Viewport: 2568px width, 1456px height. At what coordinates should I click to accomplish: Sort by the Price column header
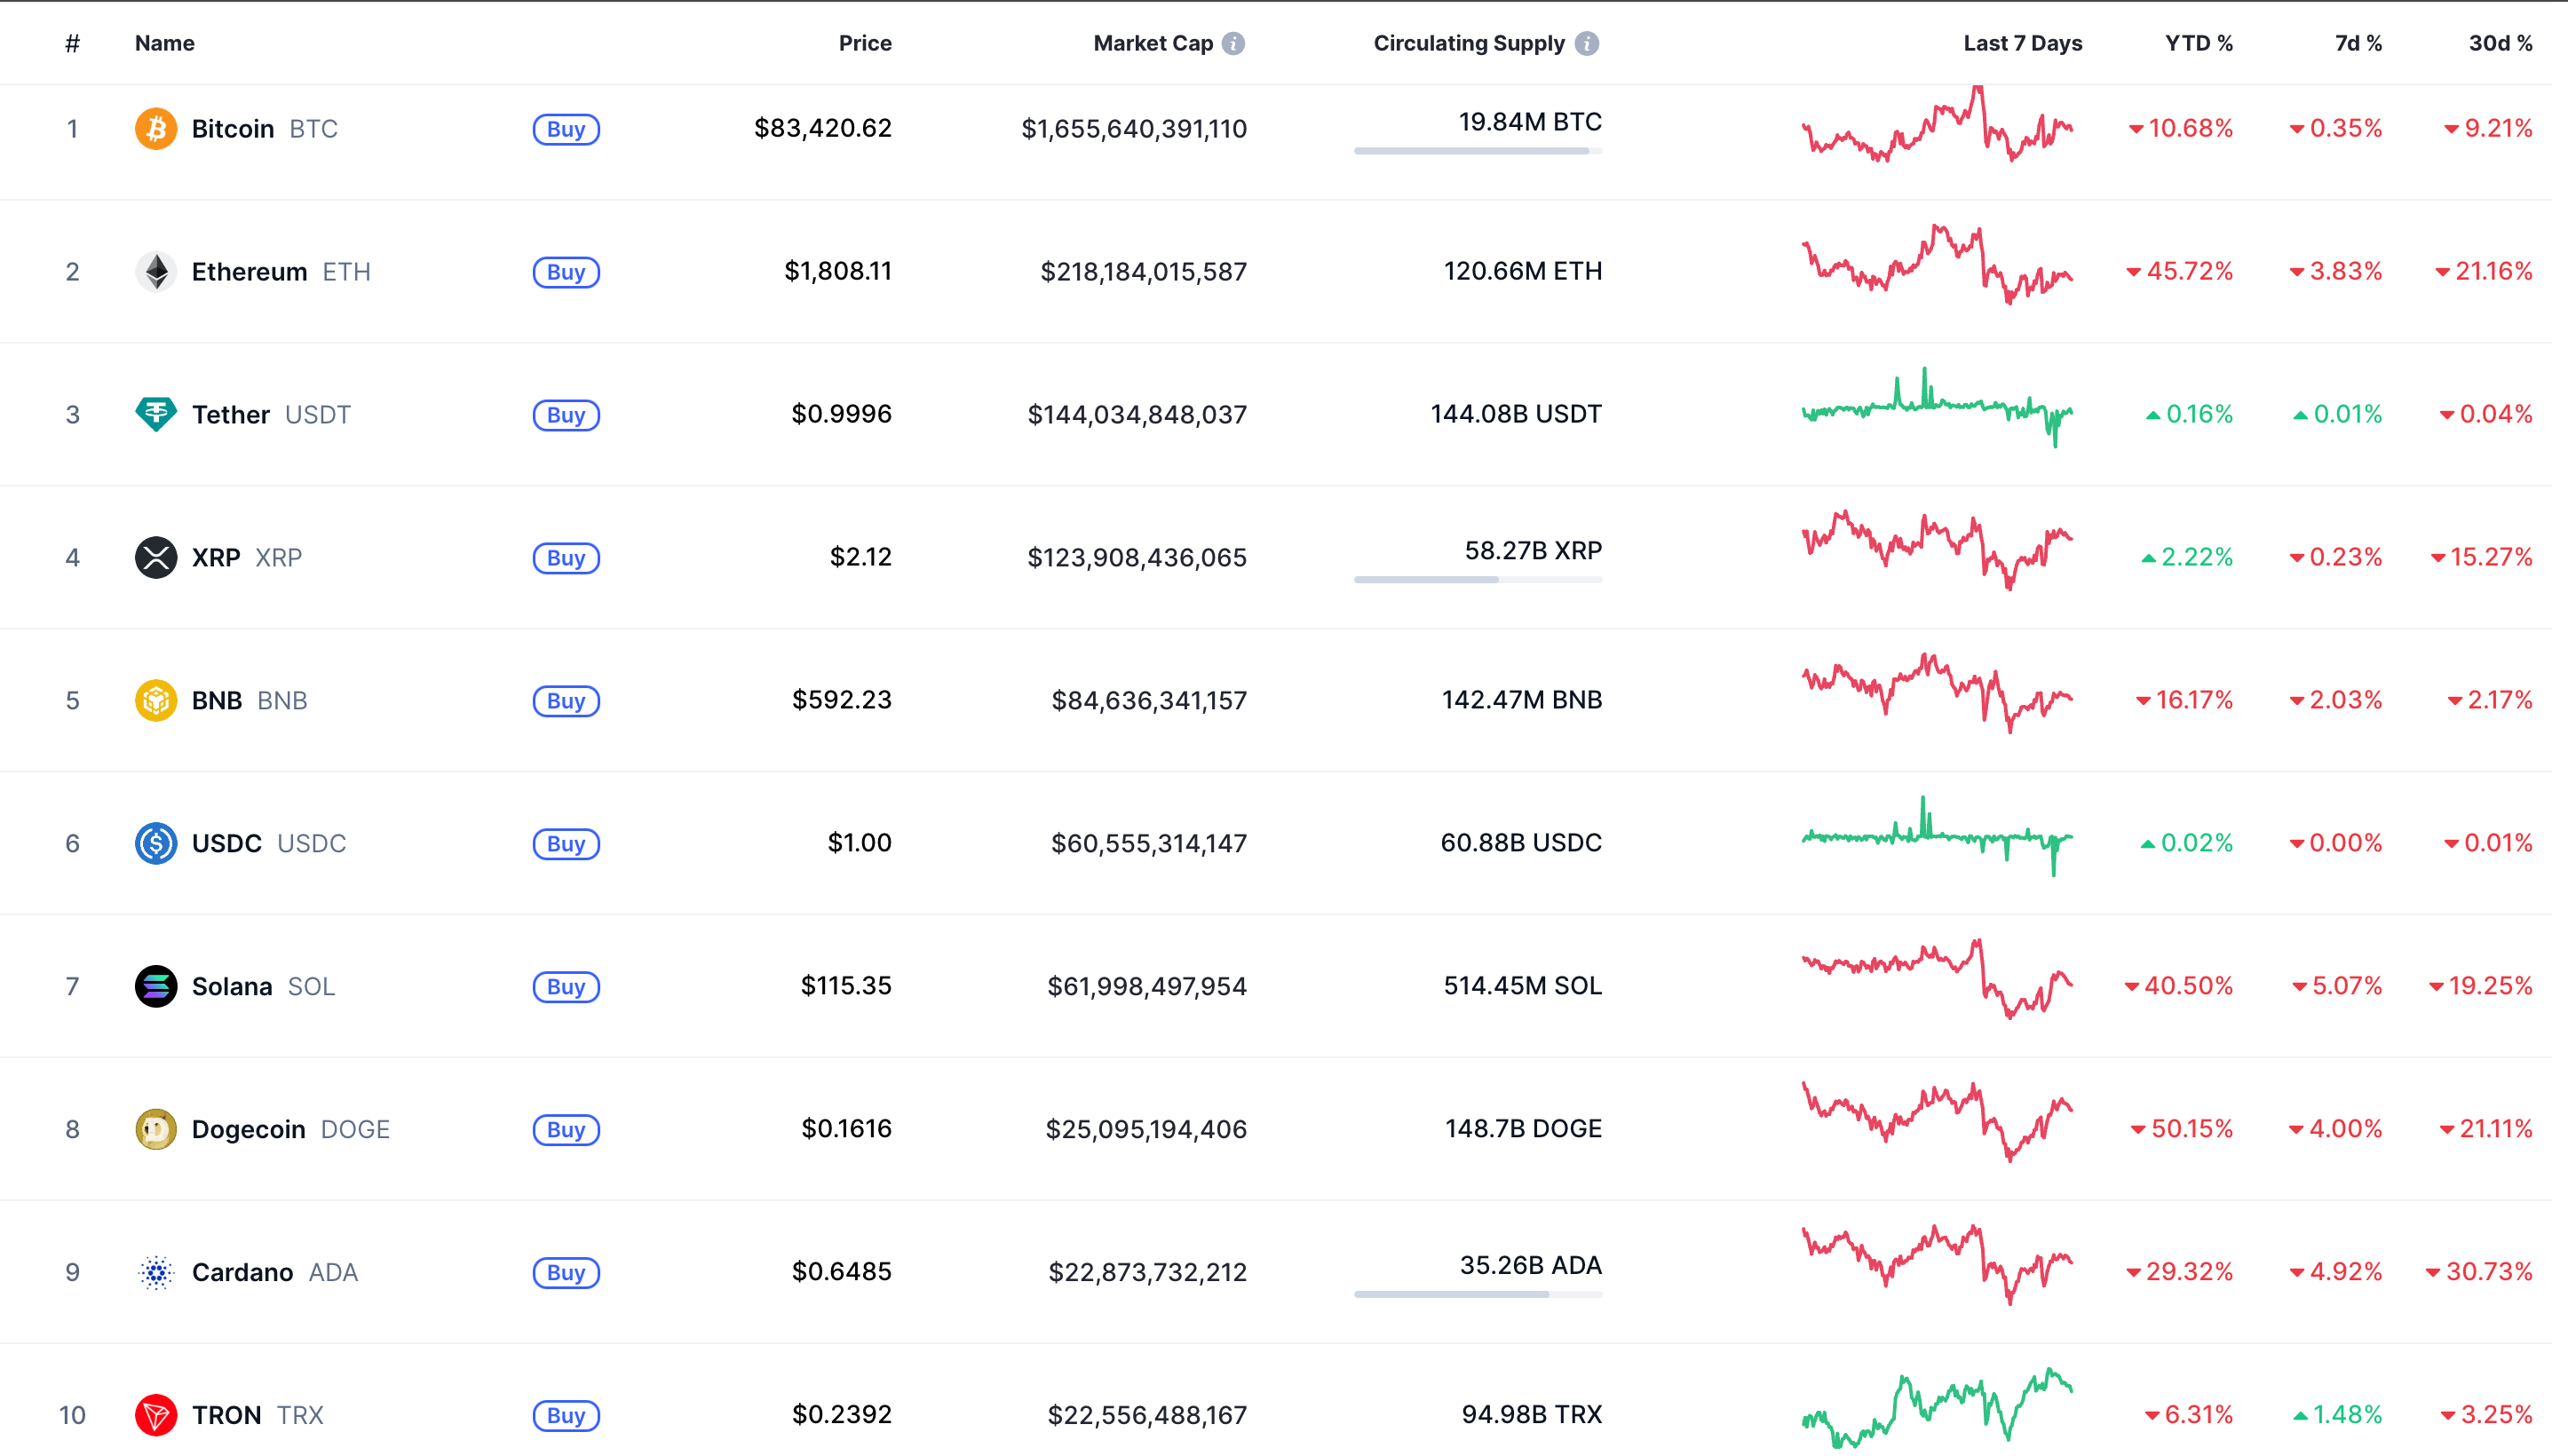click(865, 44)
